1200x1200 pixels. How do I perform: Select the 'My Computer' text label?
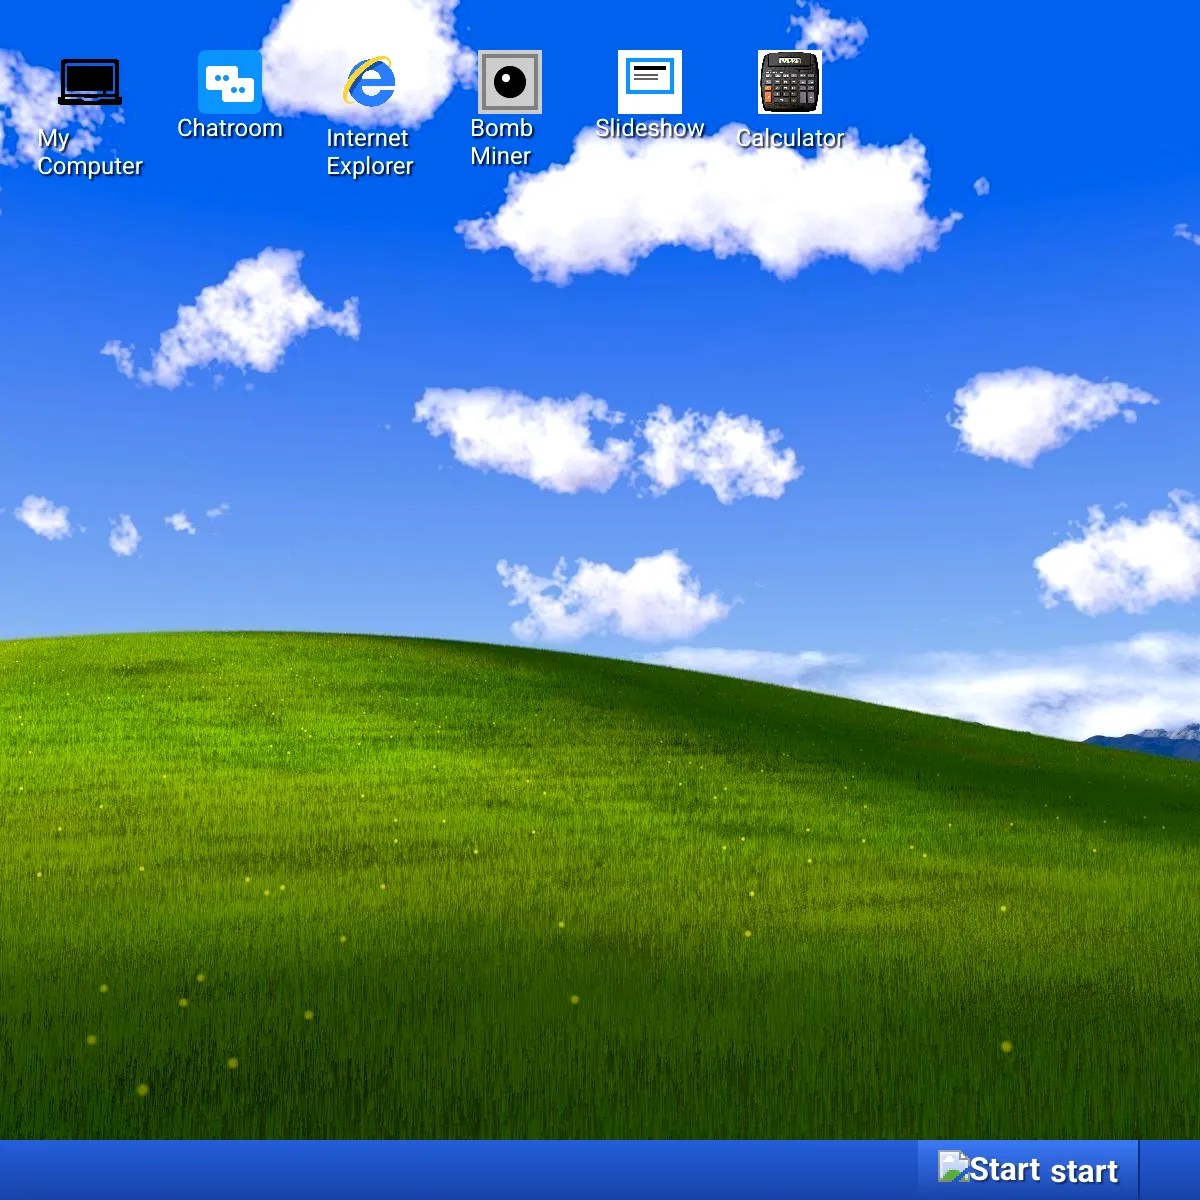tap(90, 153)
